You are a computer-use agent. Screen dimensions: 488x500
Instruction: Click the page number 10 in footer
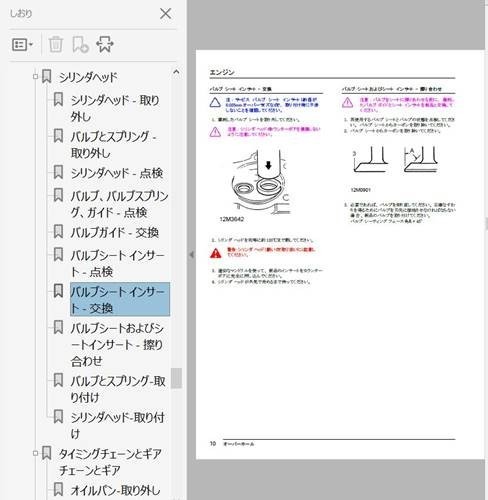point(213,444)
